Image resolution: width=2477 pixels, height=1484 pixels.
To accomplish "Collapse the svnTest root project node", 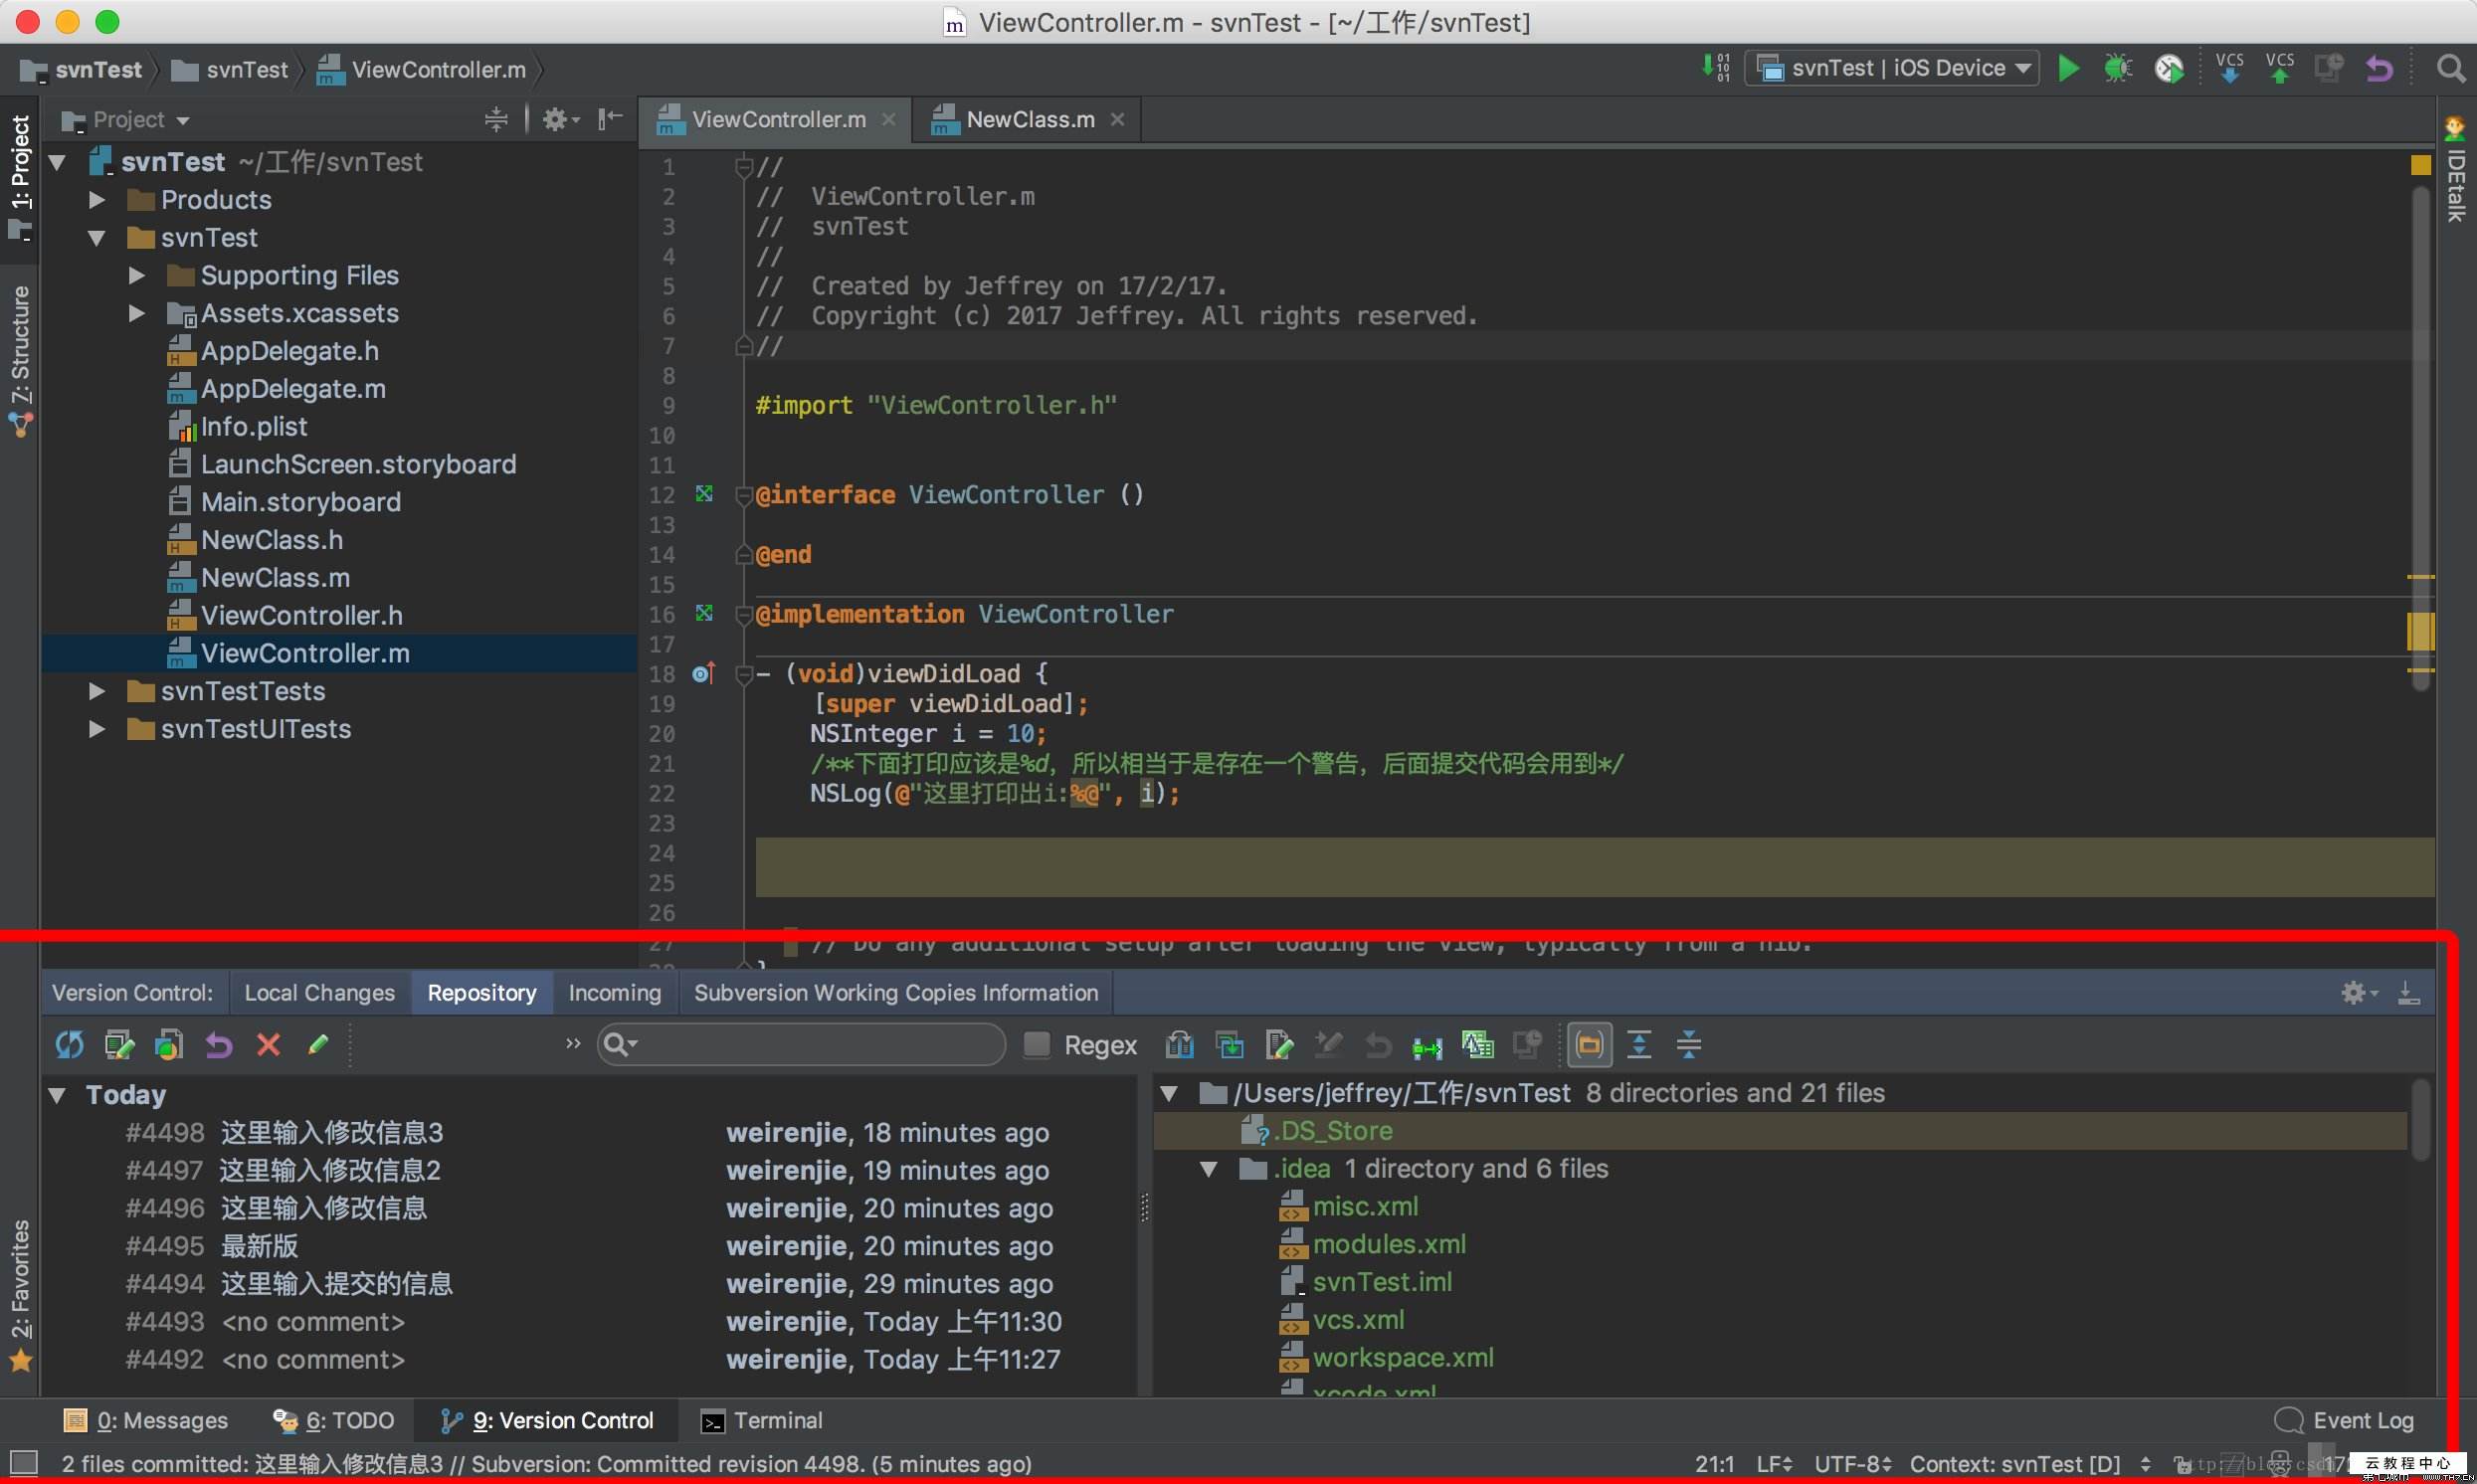I will pyautogui.click(x=57, y=162).
